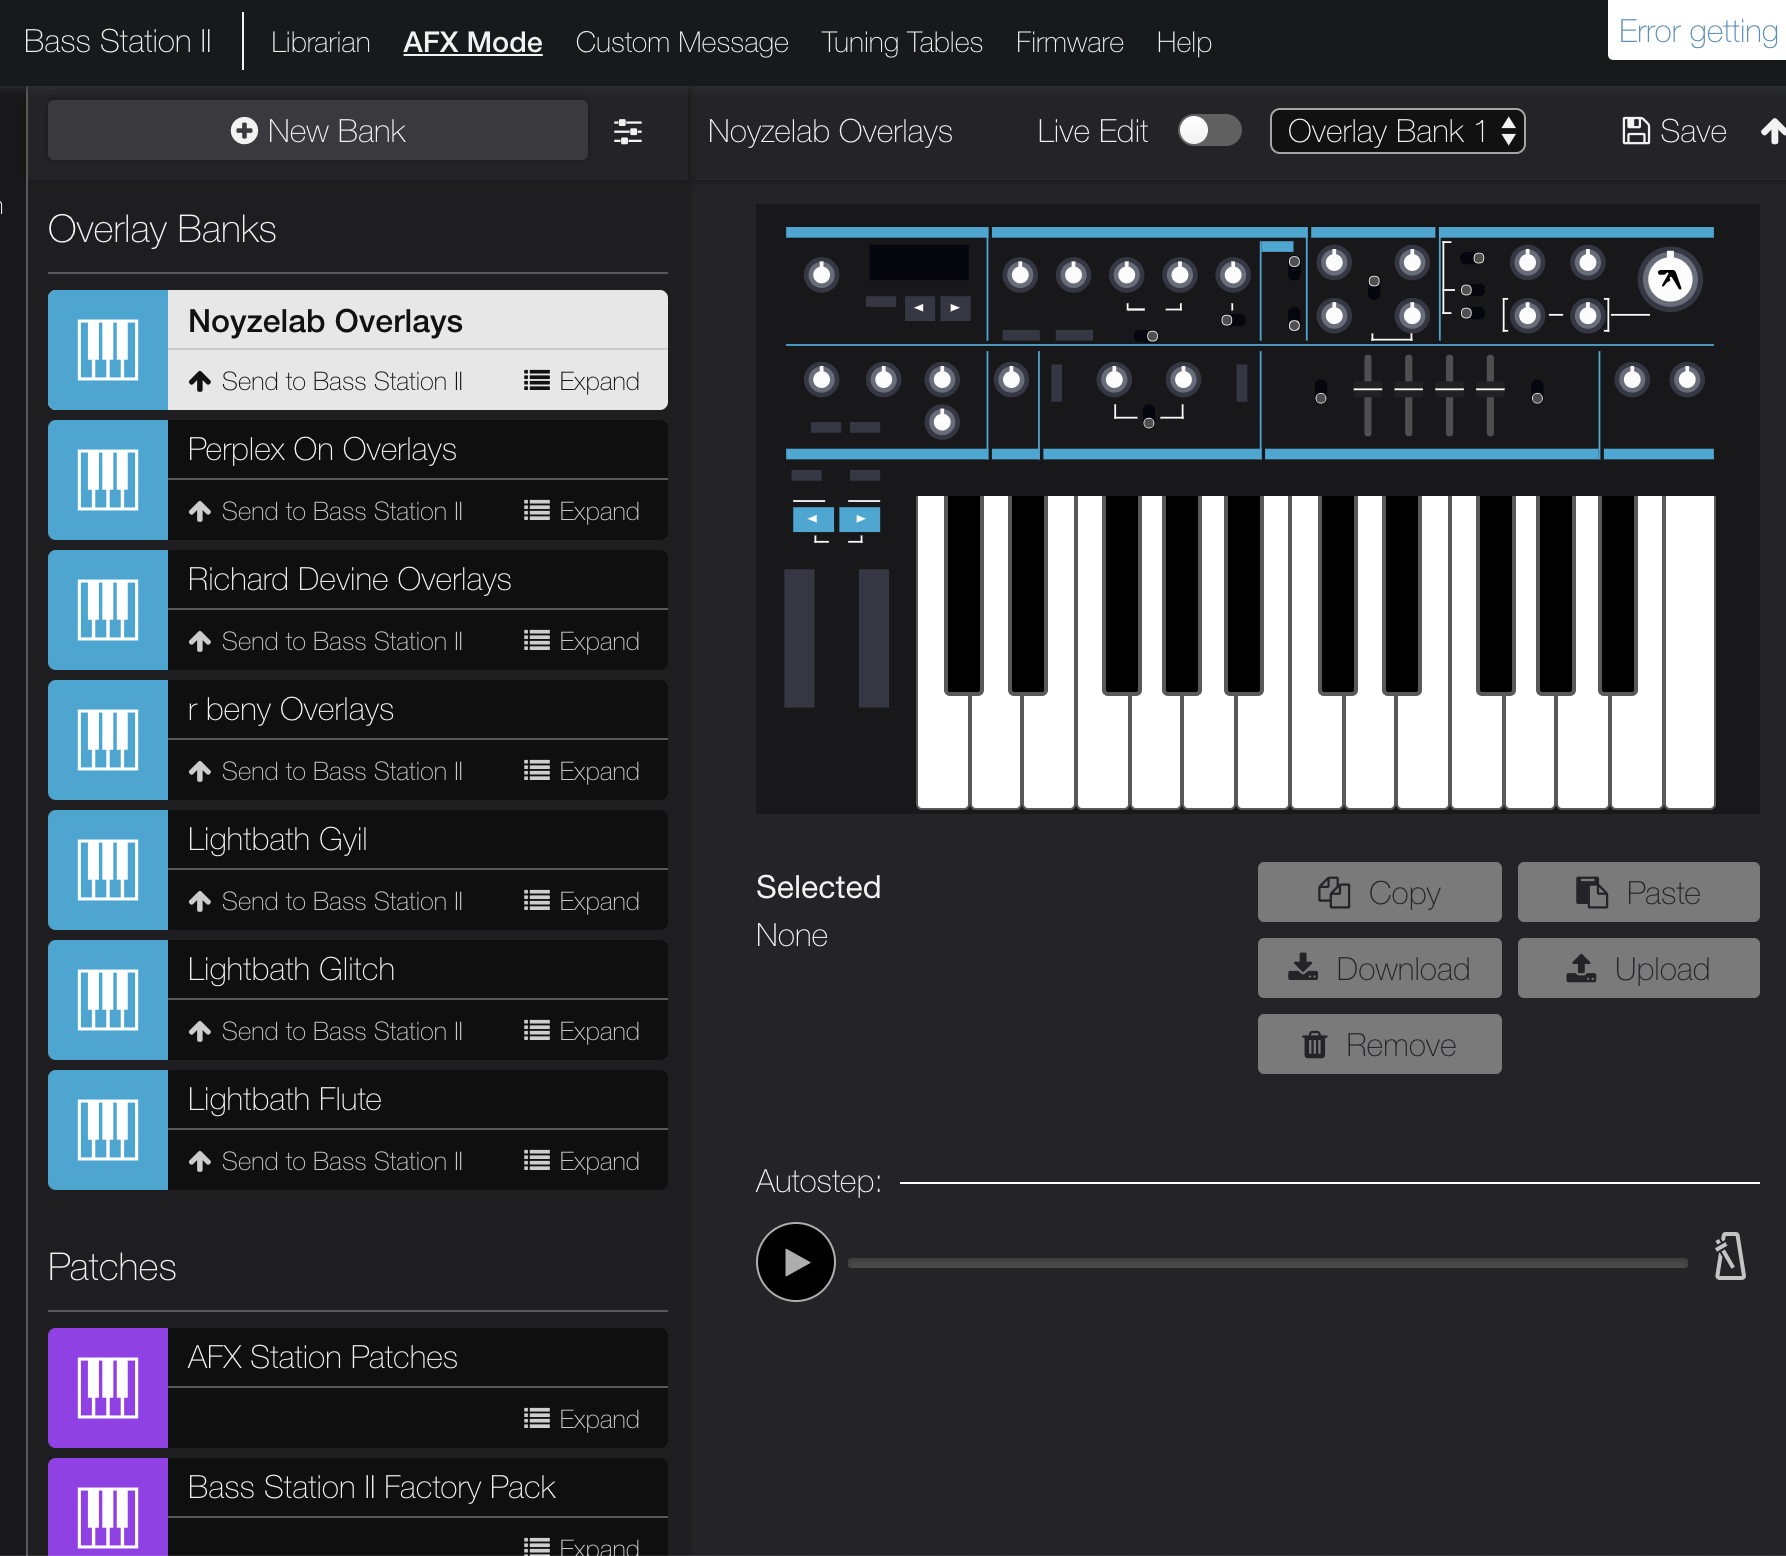
Task: Click the Remove button
Action: point(1380,1044)
